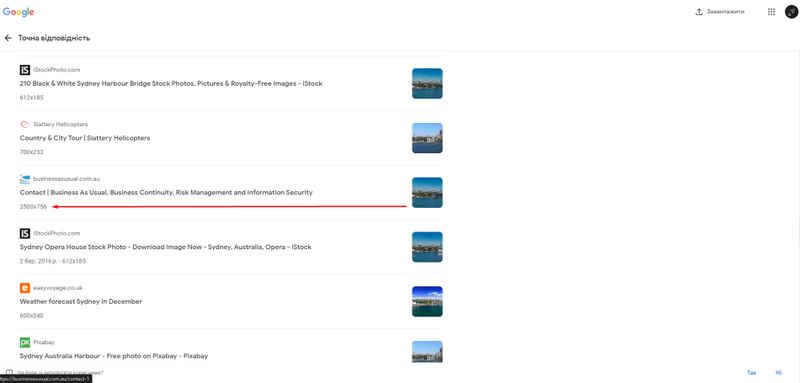Viewport: 800px width, 383px height.
Task: Answer Ні to the feedback question
Action: coord(779,373)
